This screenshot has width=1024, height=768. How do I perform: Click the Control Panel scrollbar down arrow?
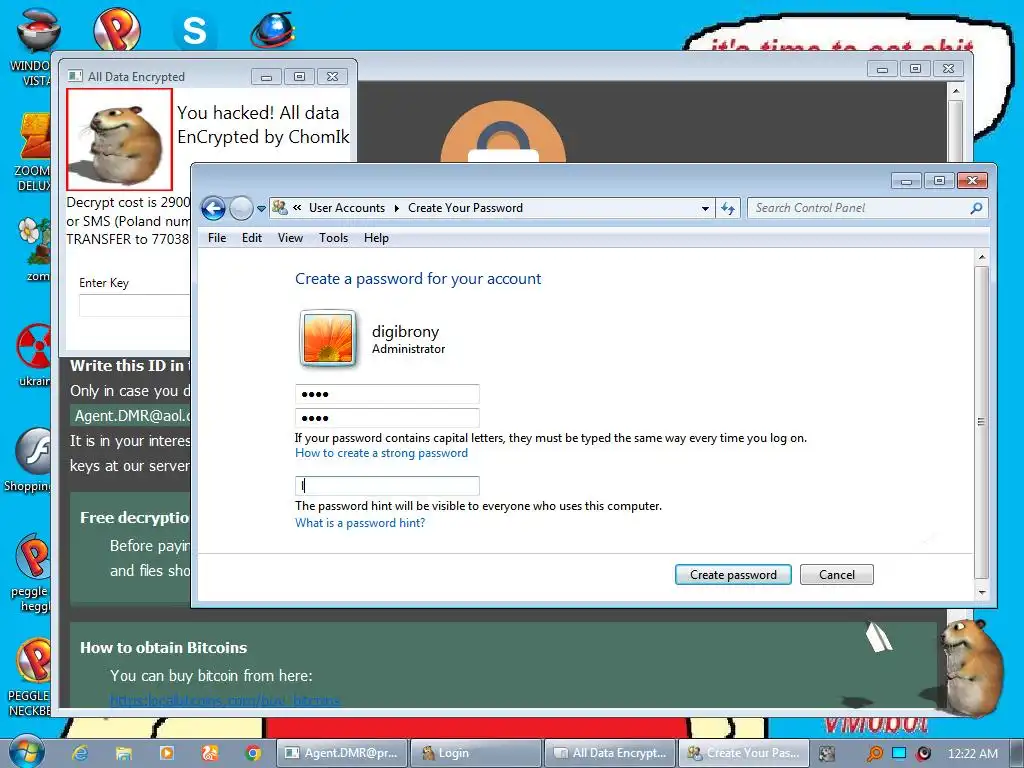982,592
